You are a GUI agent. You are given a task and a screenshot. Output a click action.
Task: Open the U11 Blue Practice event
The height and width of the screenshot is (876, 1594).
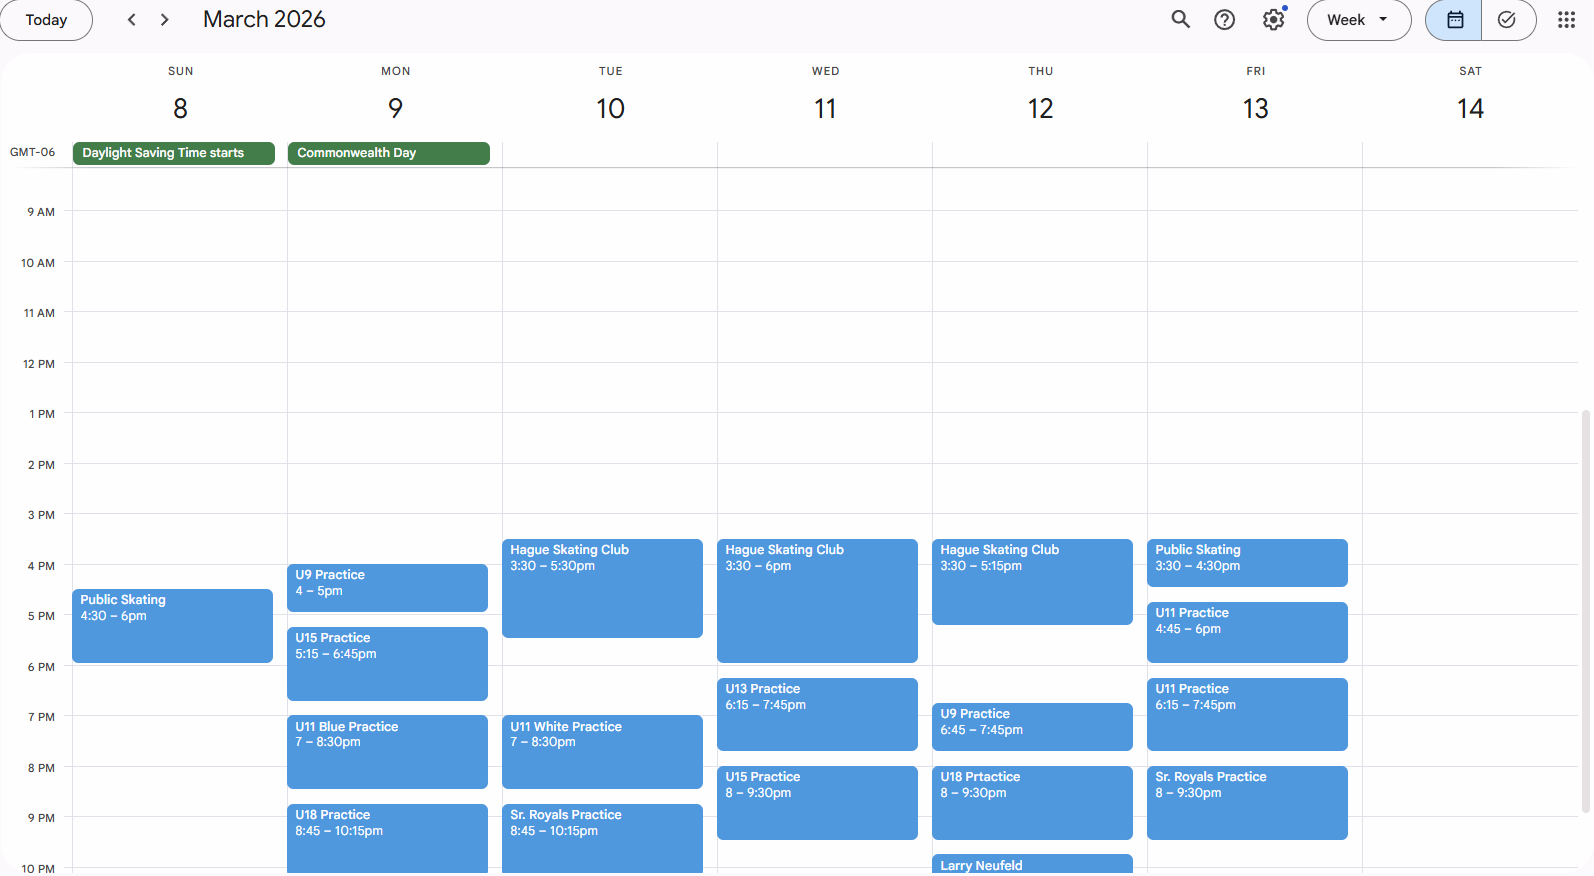pos(387,751)
